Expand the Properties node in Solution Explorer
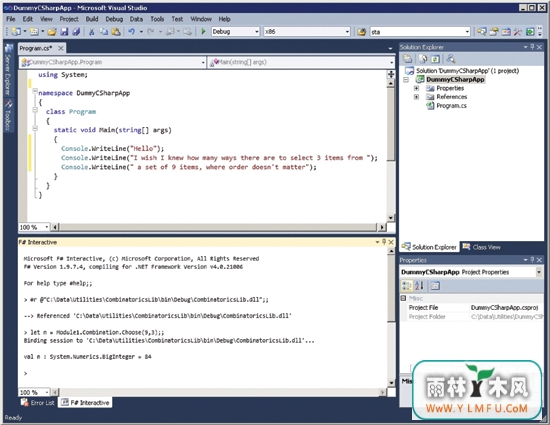This screenshot has width=550, height=425. point(416,88)
